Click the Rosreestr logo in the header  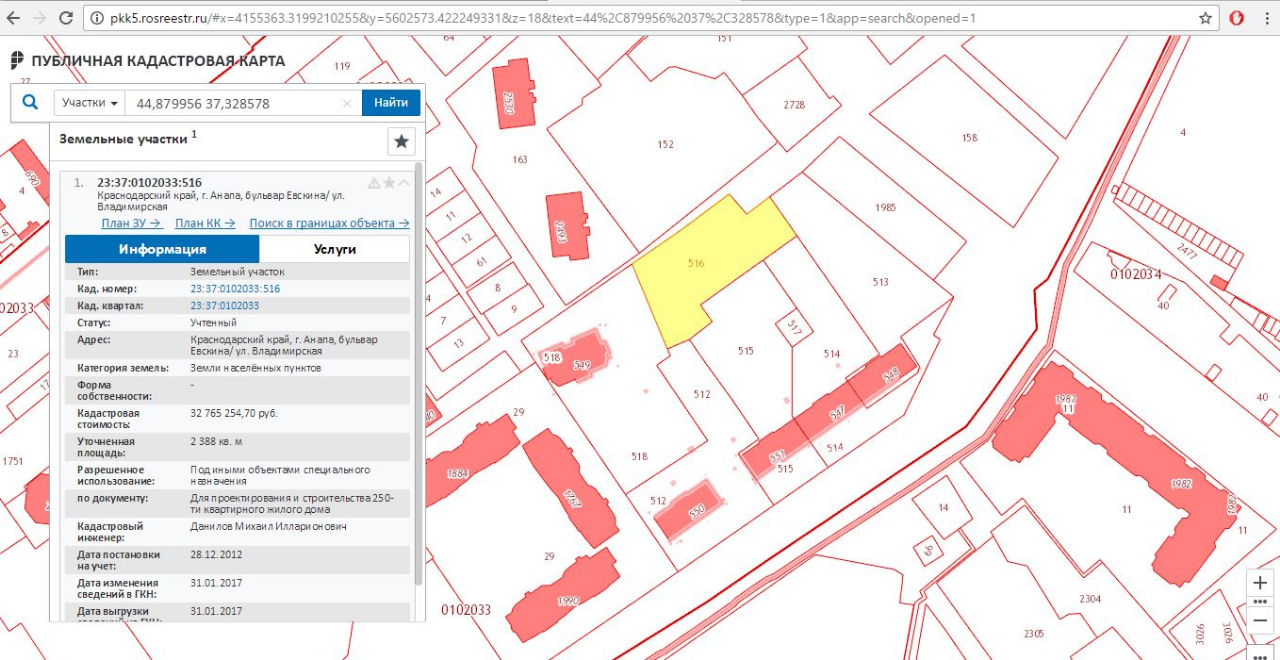pyautogui.click(x=17, y=60)
